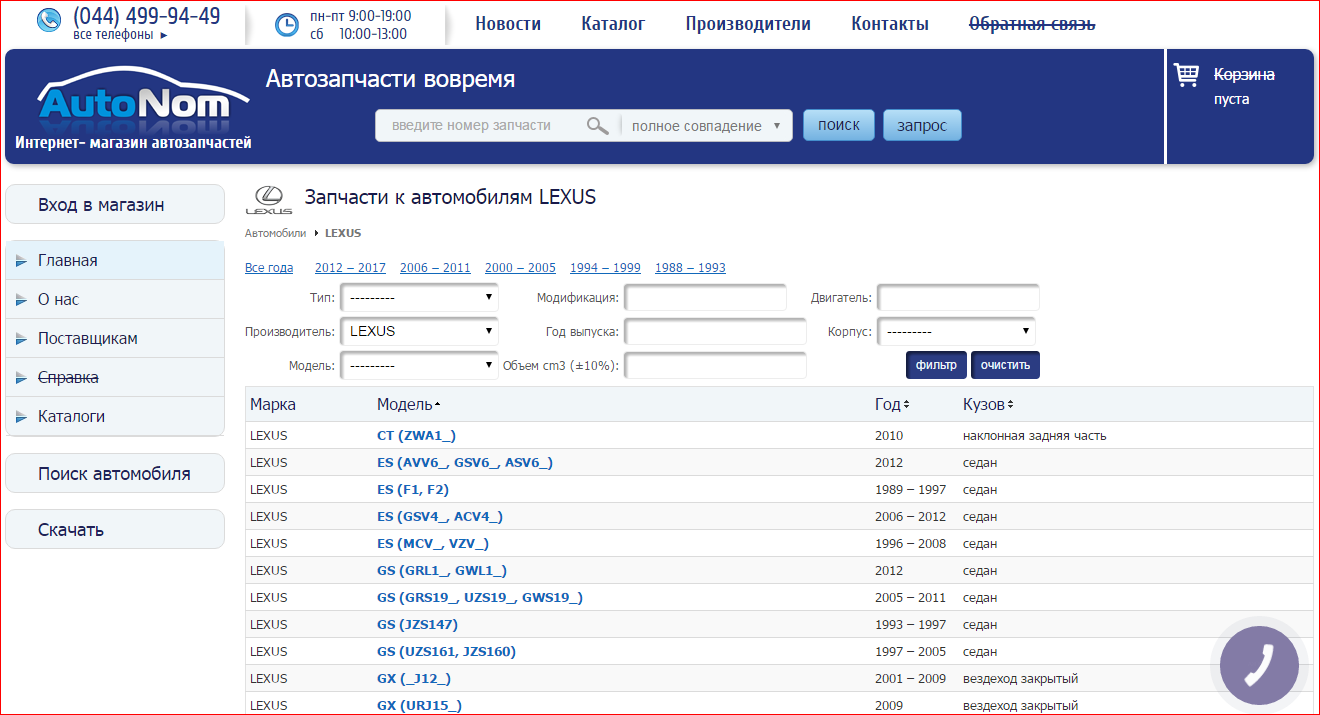Image resolution: width=1320 pixels, height=715 pixels.
Task: Click the arrow icon beside Каталоги
Action: click(x=22, y=417)
